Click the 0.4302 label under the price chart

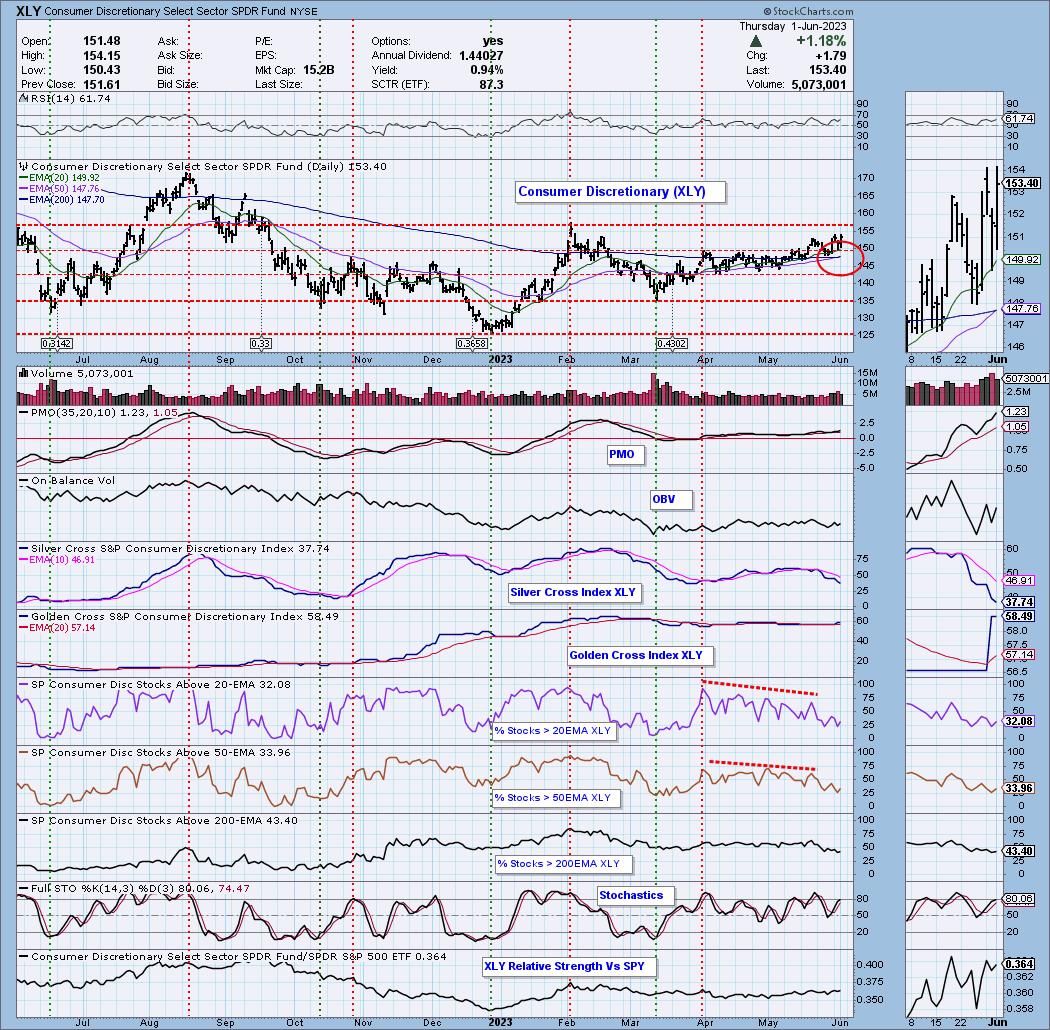672,344
